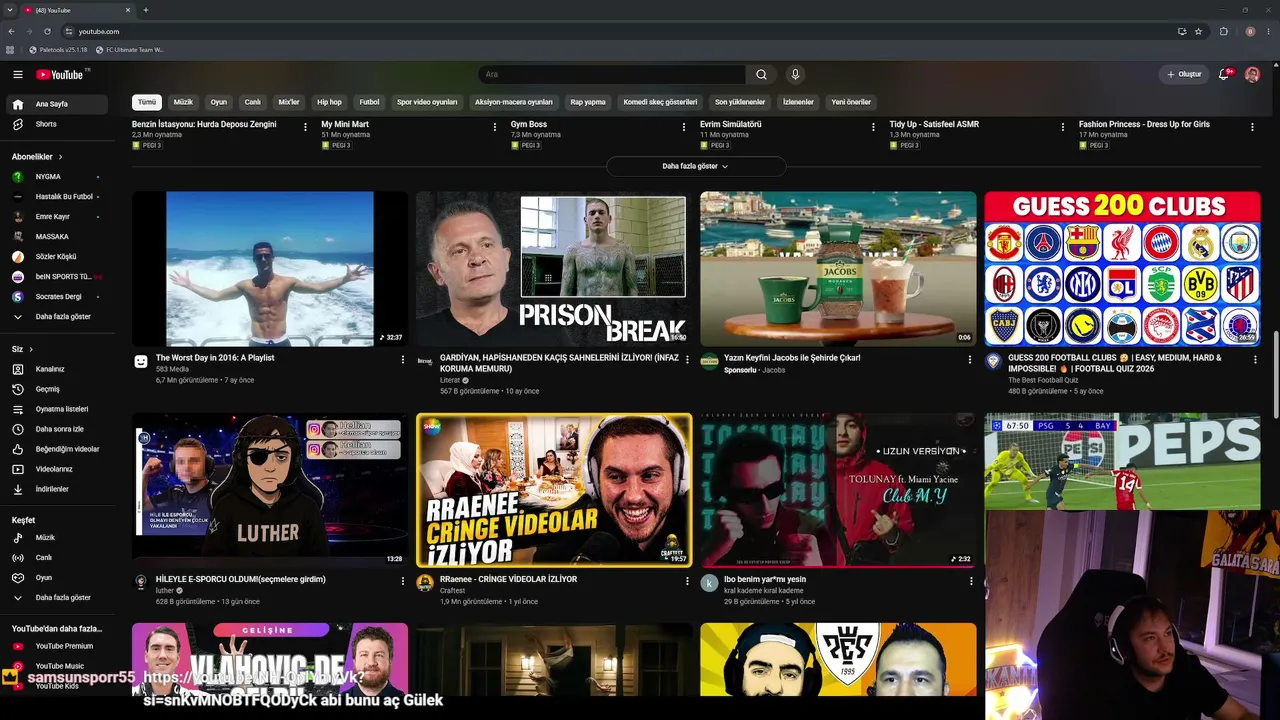
Task: Open the 583 Media channel avatar
Action: (x=141, y=361)
